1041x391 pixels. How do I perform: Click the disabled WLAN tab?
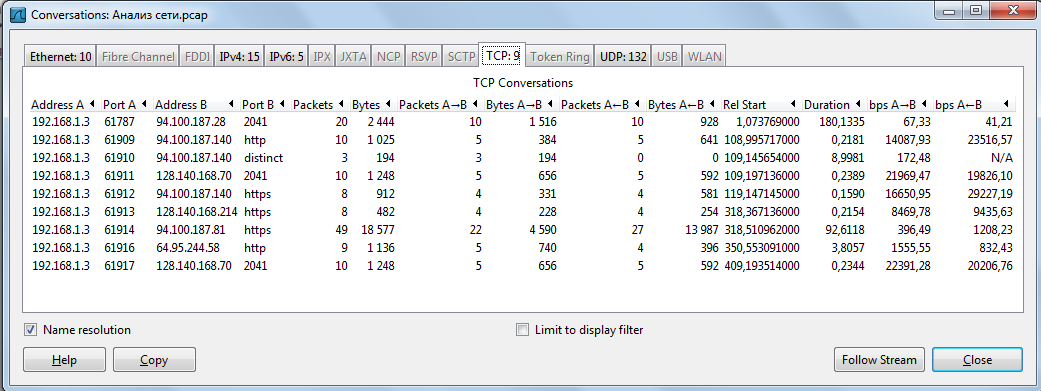click(x=704, y=57)
